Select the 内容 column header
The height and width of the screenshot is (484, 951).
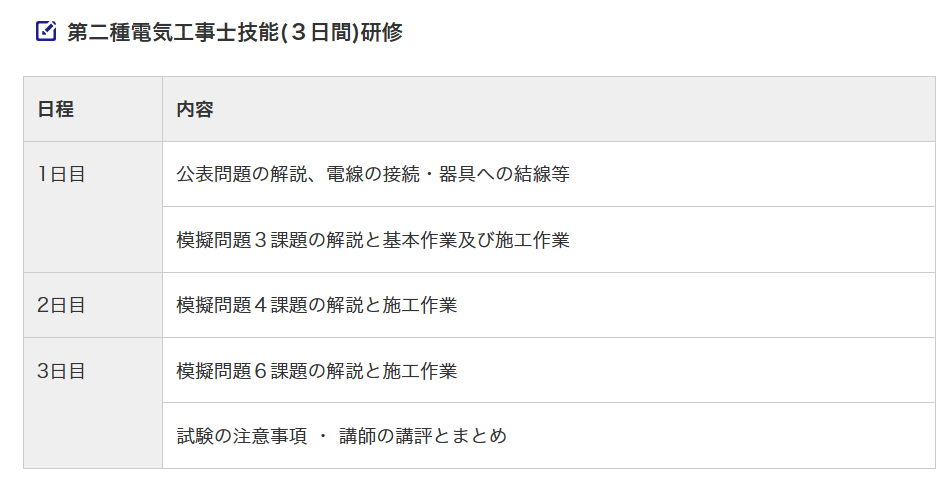195,109
